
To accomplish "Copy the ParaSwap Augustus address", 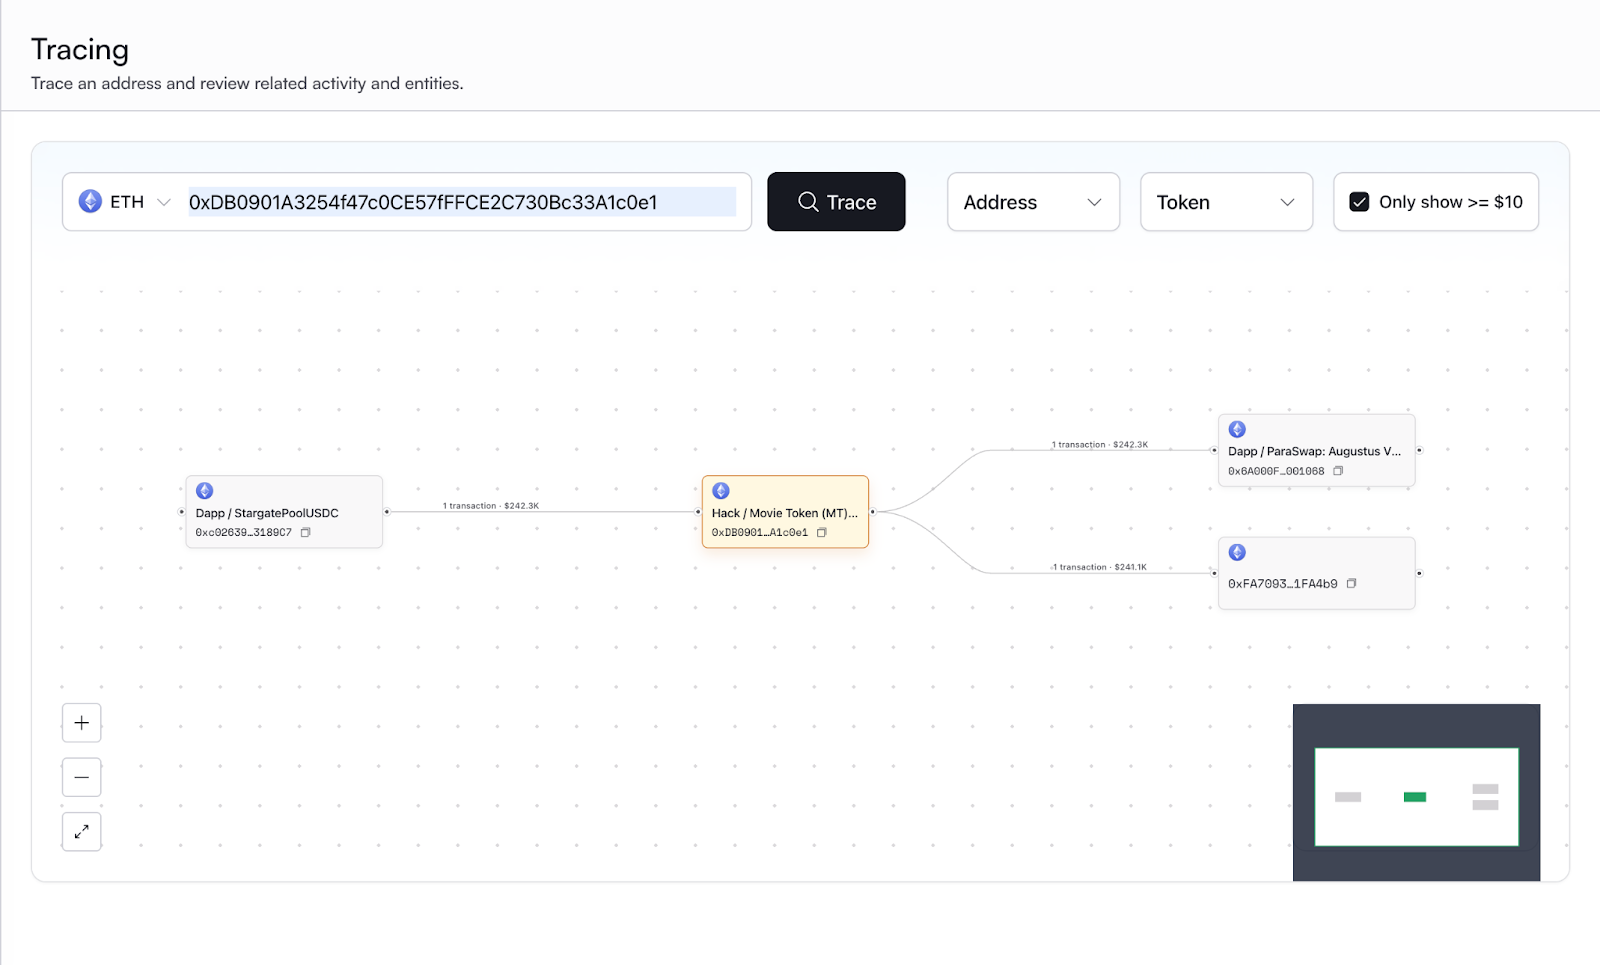I will [x=1338, y=471].
